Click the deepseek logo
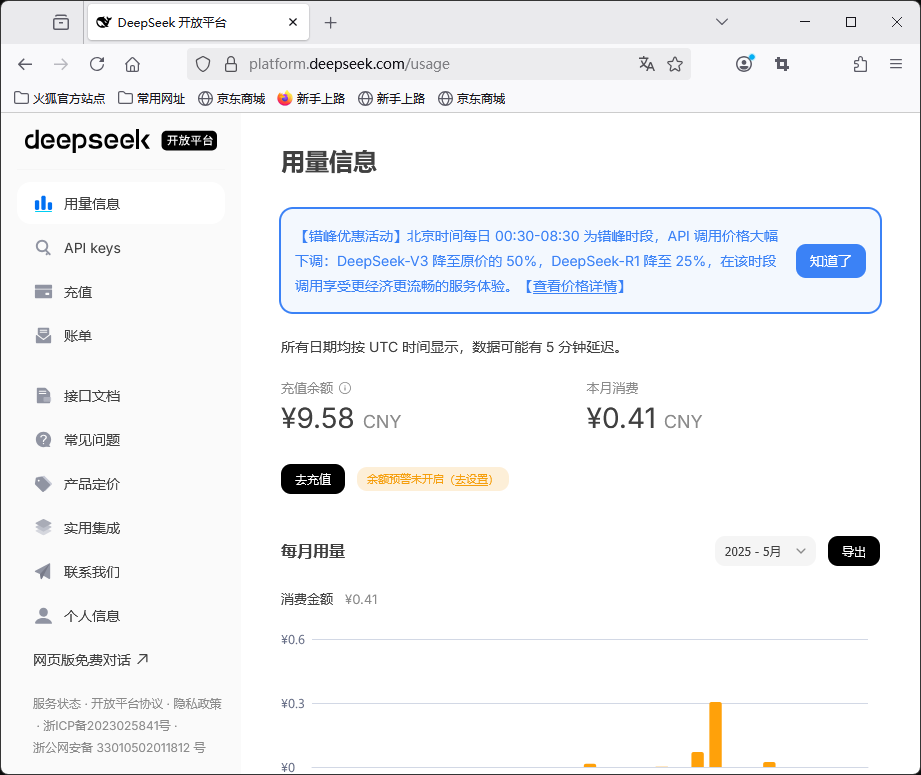The image size is (921, 775). tap(87, 140)
